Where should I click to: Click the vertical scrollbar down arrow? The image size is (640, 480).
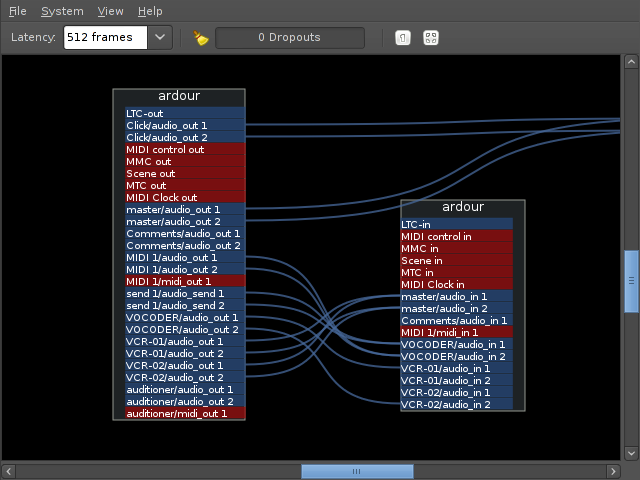click(x=631, y=453)
